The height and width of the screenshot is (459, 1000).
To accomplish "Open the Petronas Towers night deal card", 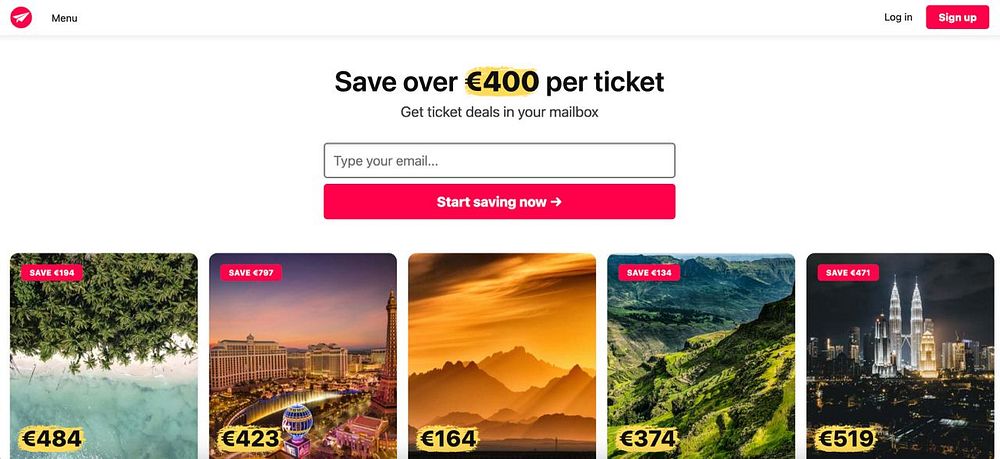I will pyautogui.click(x=901, y=356).
